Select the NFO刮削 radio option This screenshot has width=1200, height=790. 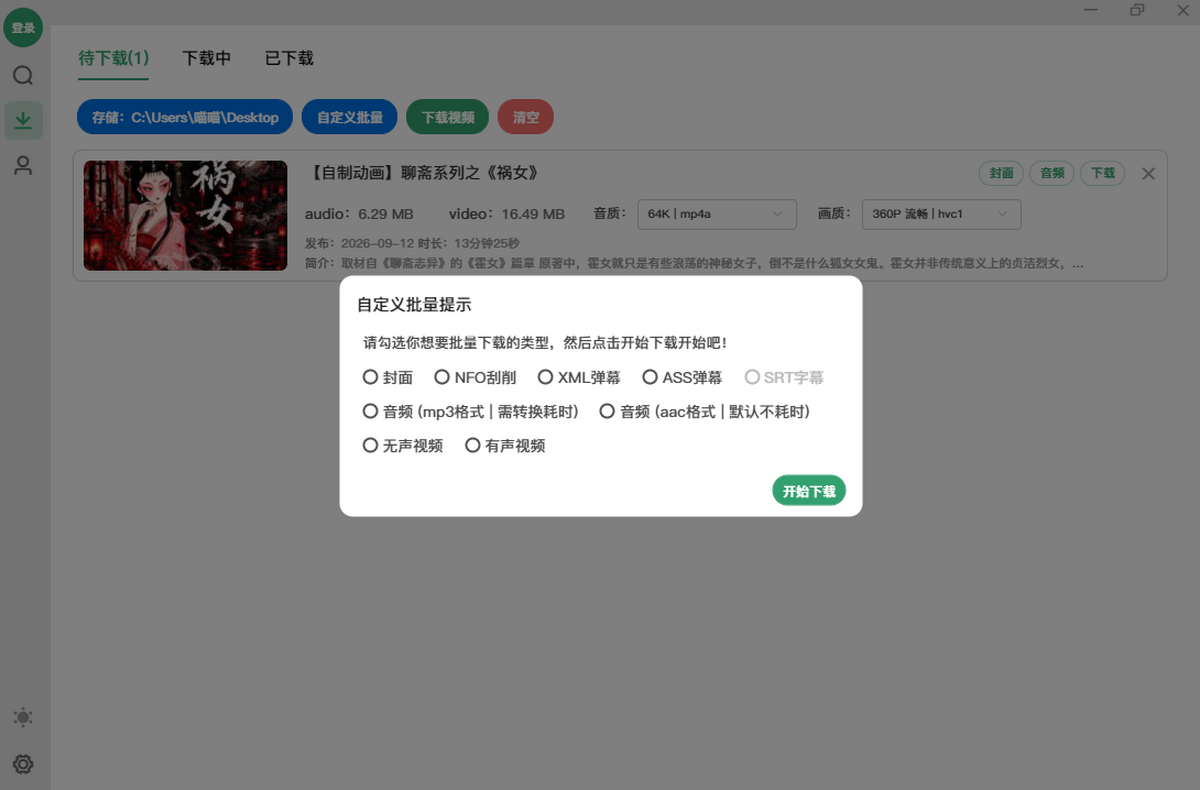click(x=475, y=377)
